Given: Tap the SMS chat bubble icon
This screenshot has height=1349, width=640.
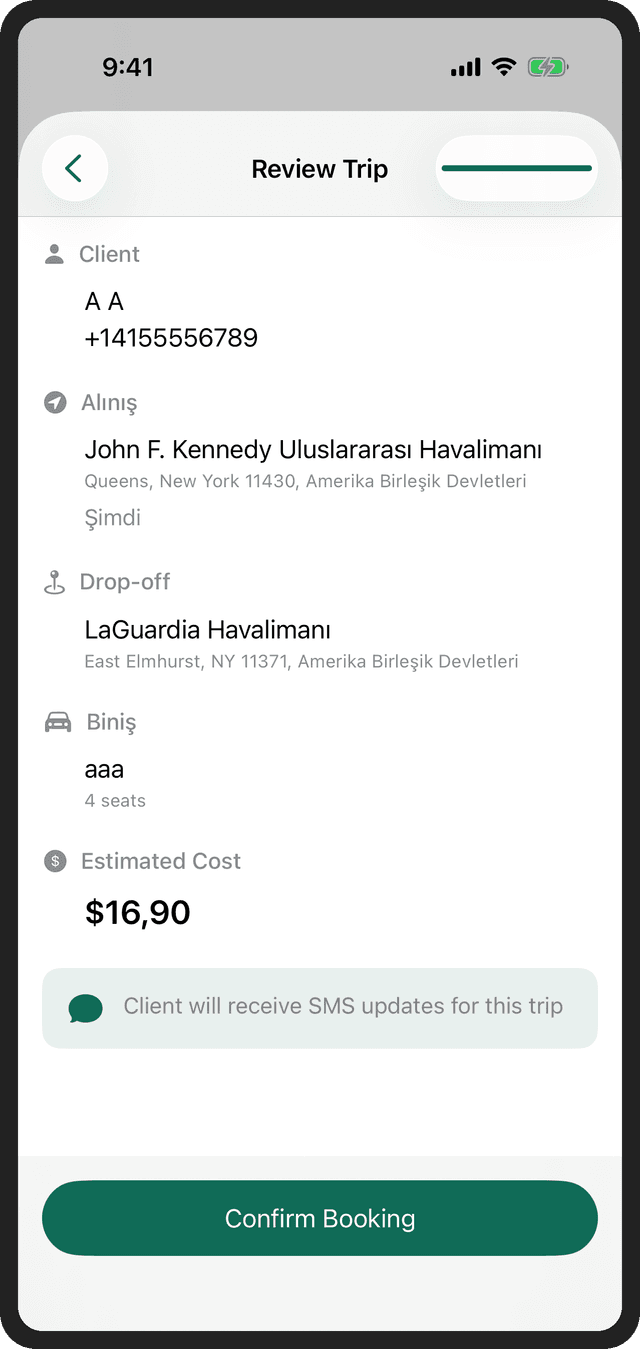Looking at the screenshot, I should [x=85, y=1007].
